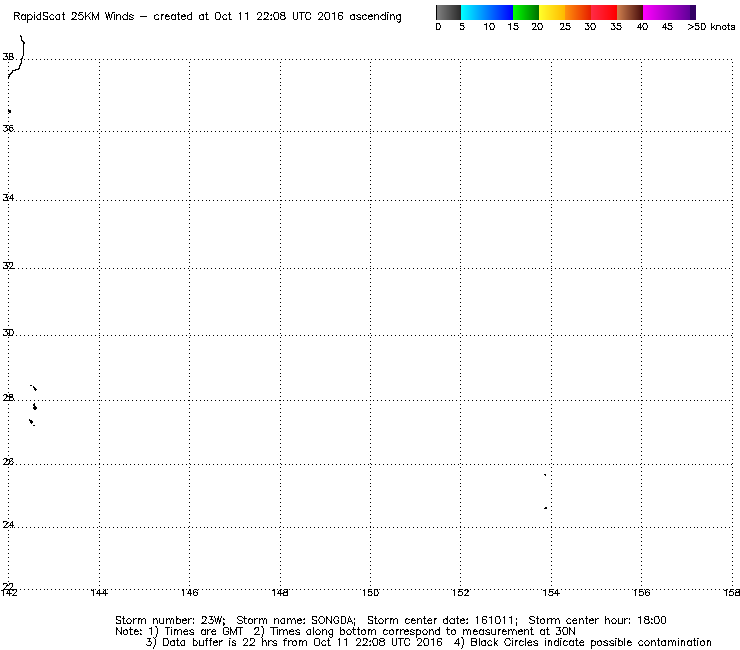Click the '45' legend tick label
The width and height of the screenshot is (740, 650).
tap(667, 27)
